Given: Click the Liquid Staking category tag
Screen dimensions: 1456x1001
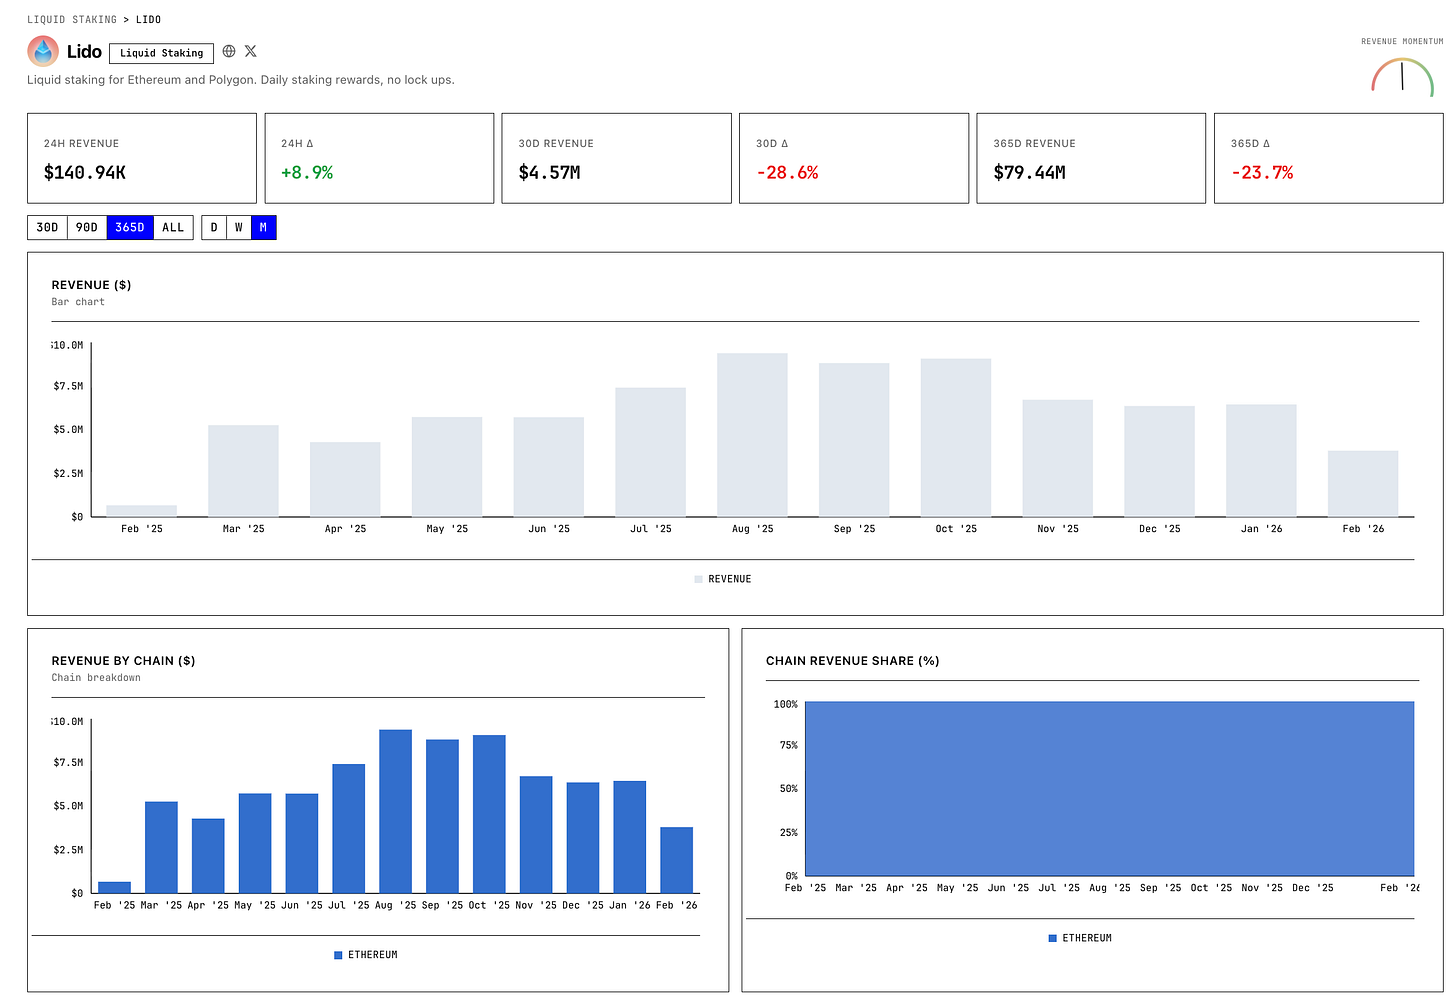Looking at the screenshot, I should (161, 53).
